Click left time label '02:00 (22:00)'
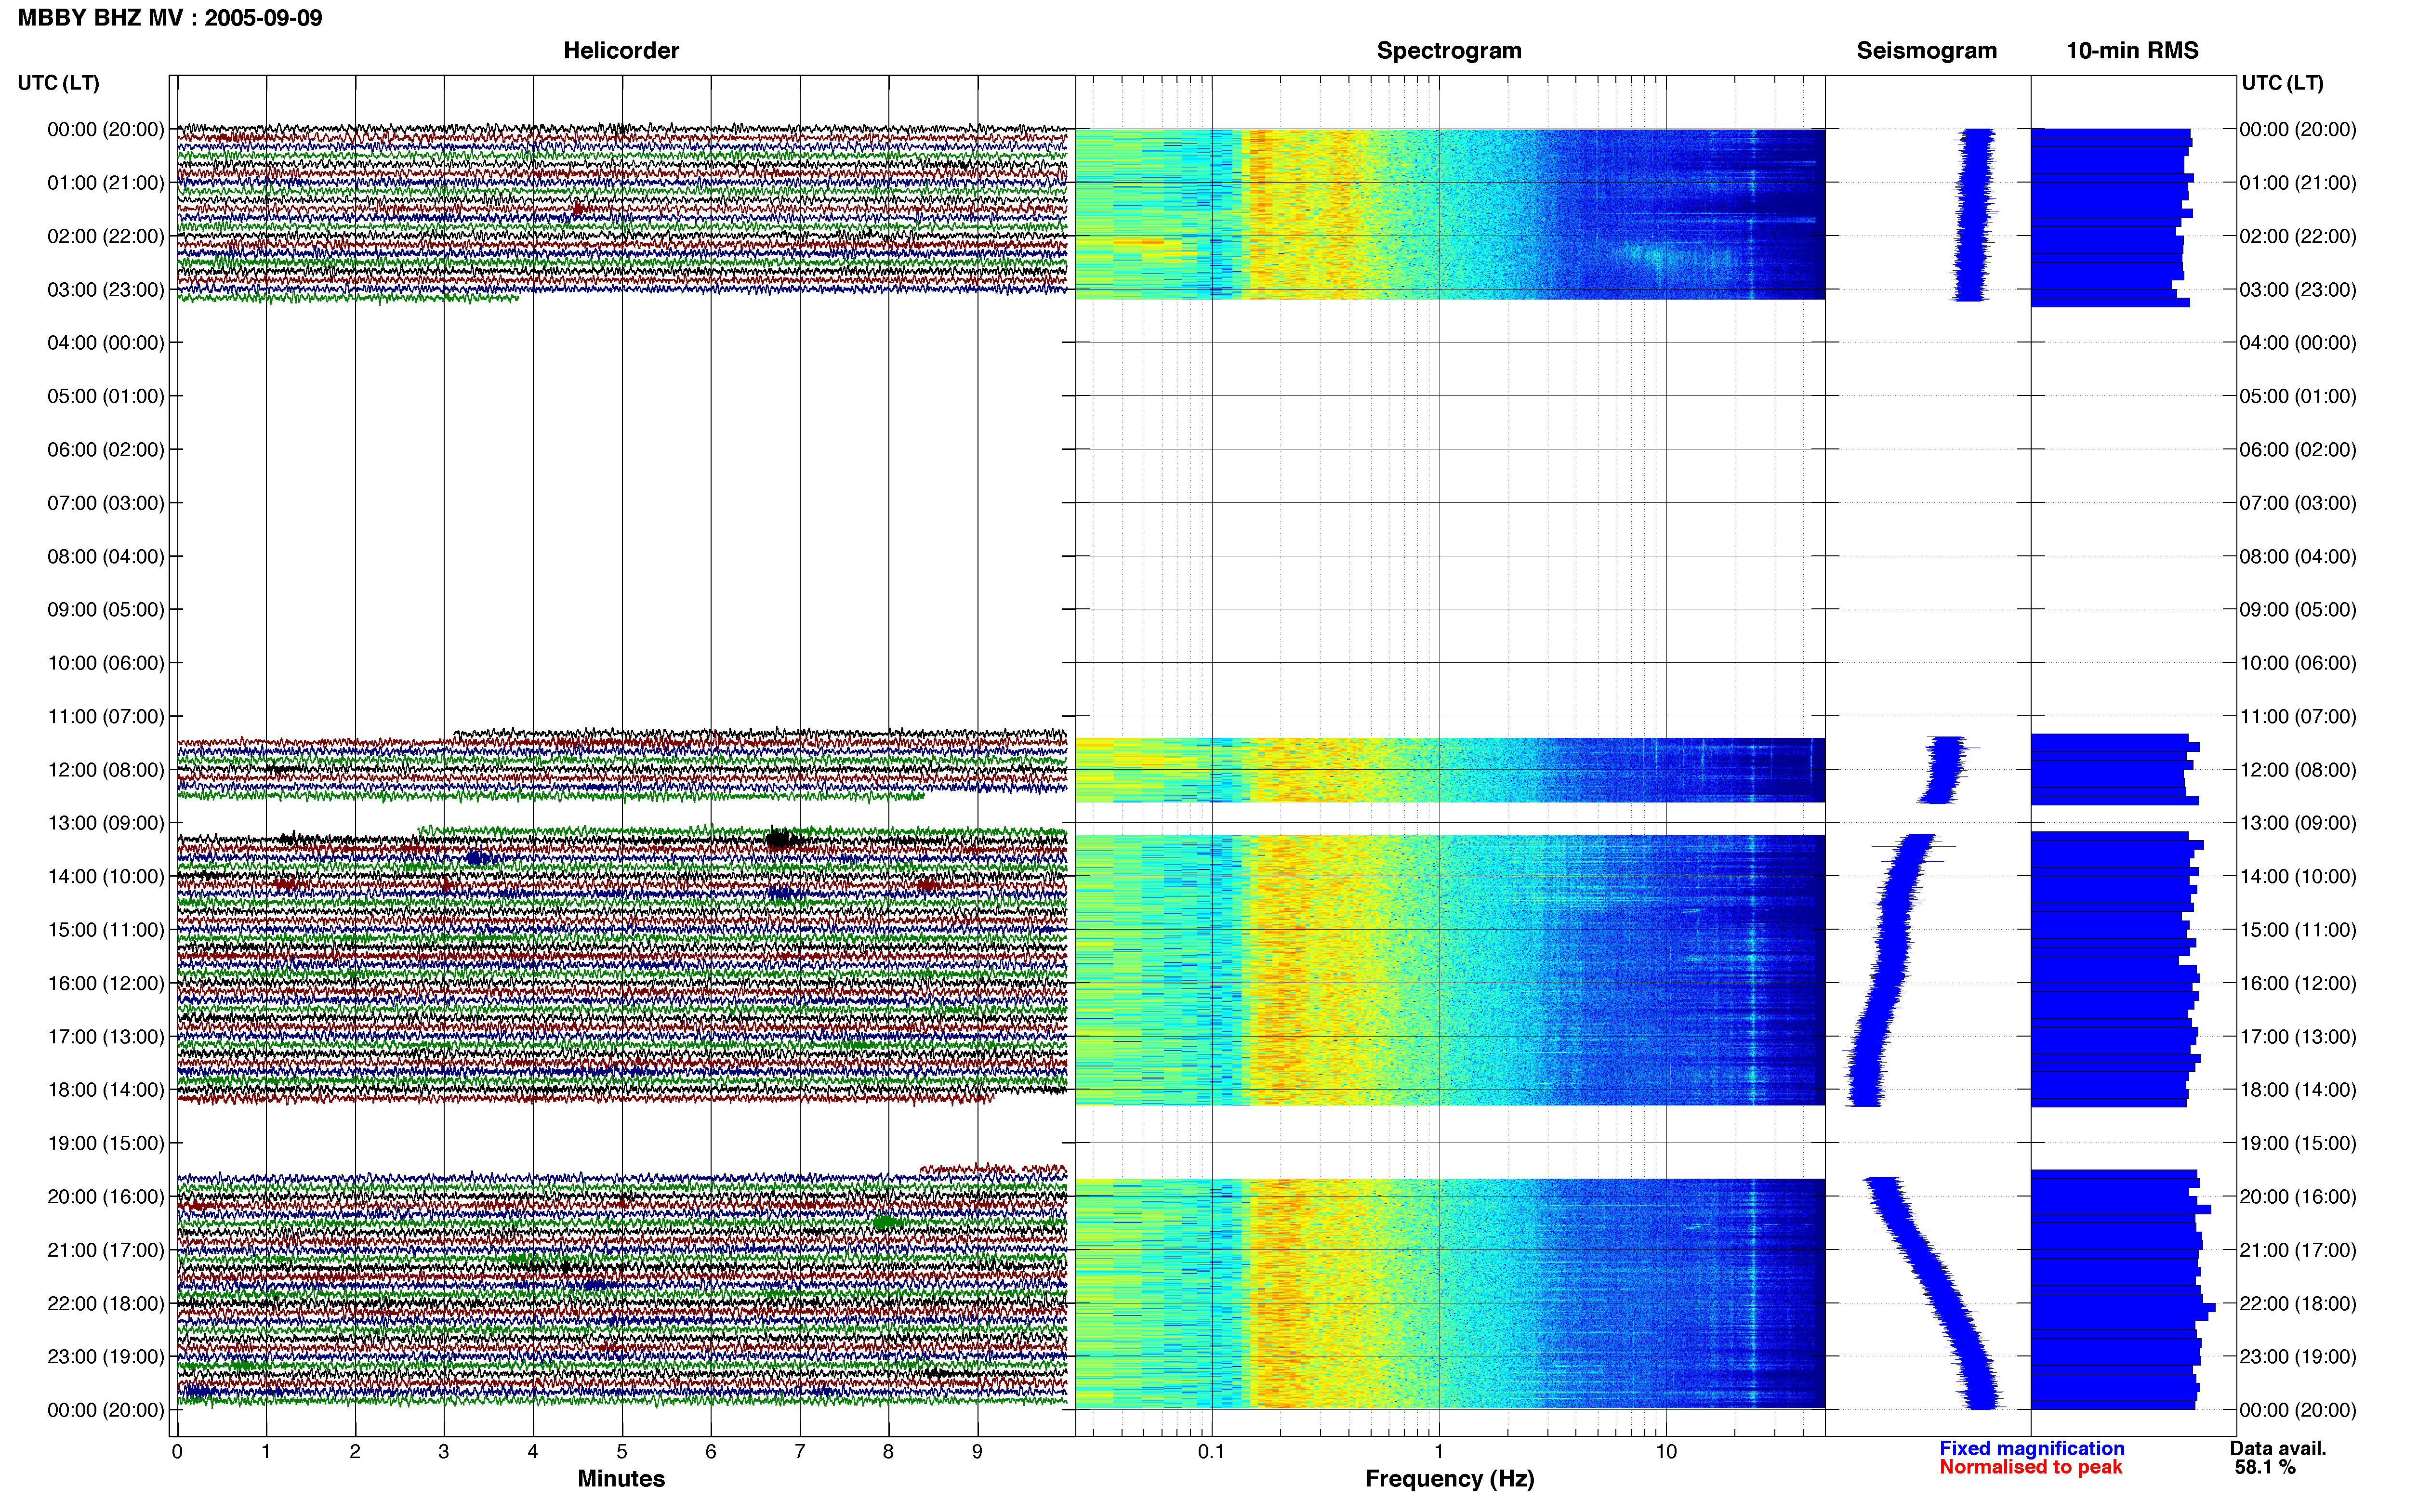Image resolution: width=2418 pixels, height=1512 pixels. [x=106, y=236]
